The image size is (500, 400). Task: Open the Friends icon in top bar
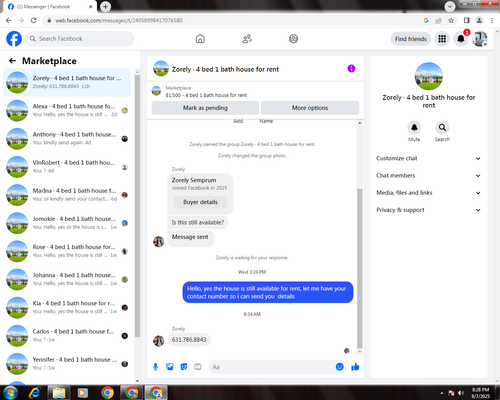[x=247, y=39]
